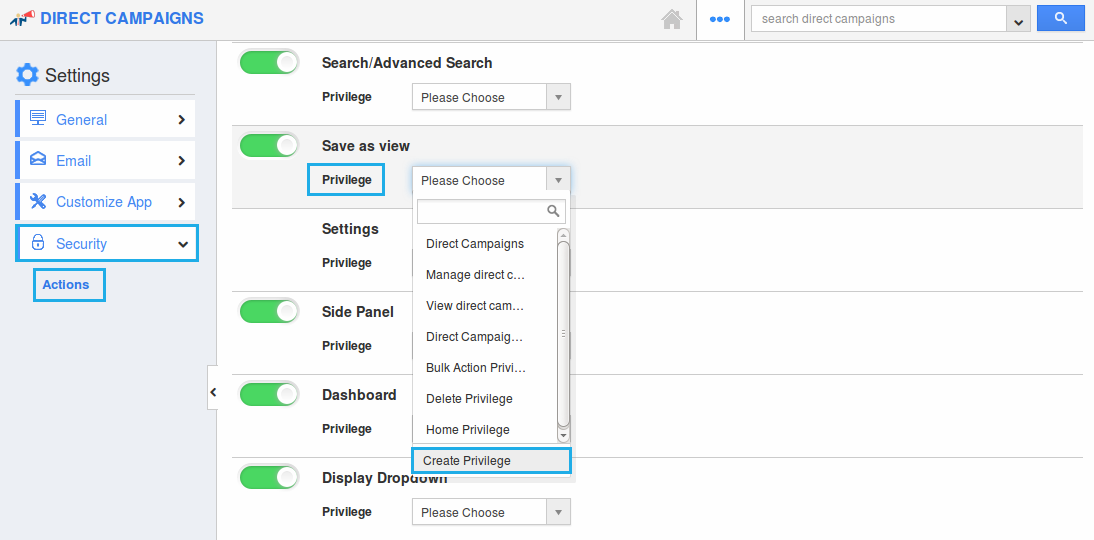Open the Actions security sub-item
This screenshot has width=1094, height=540.
click(66, 285)
